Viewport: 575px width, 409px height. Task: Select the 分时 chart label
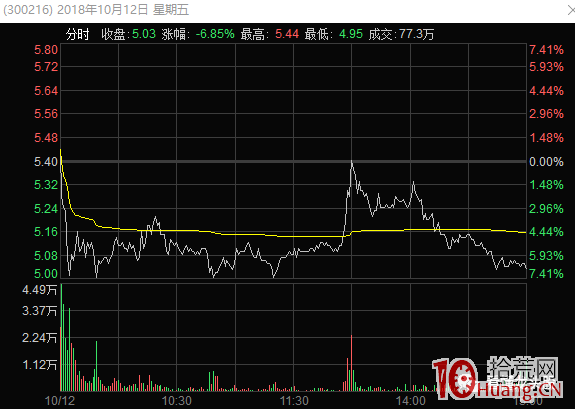pos(78,34)
